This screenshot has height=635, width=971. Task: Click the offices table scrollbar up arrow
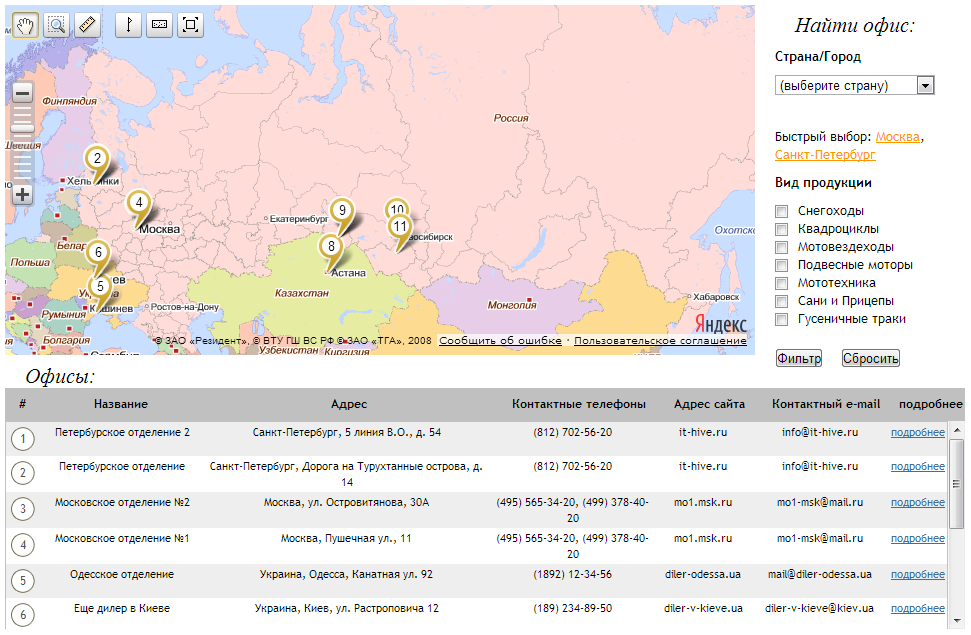click(957, 430)
